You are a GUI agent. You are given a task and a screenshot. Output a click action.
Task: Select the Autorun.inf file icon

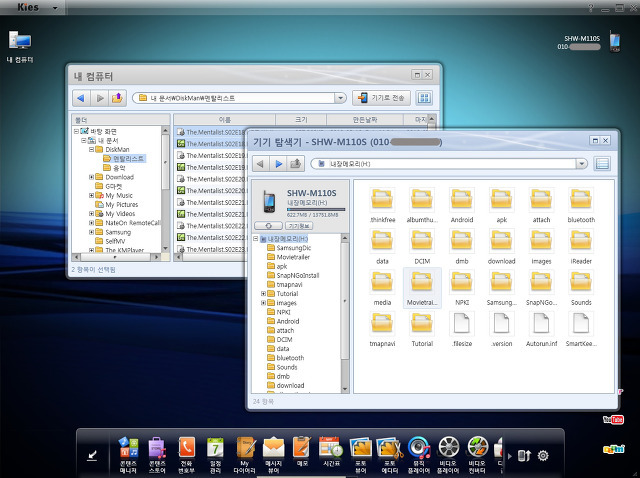click(541, 330)
